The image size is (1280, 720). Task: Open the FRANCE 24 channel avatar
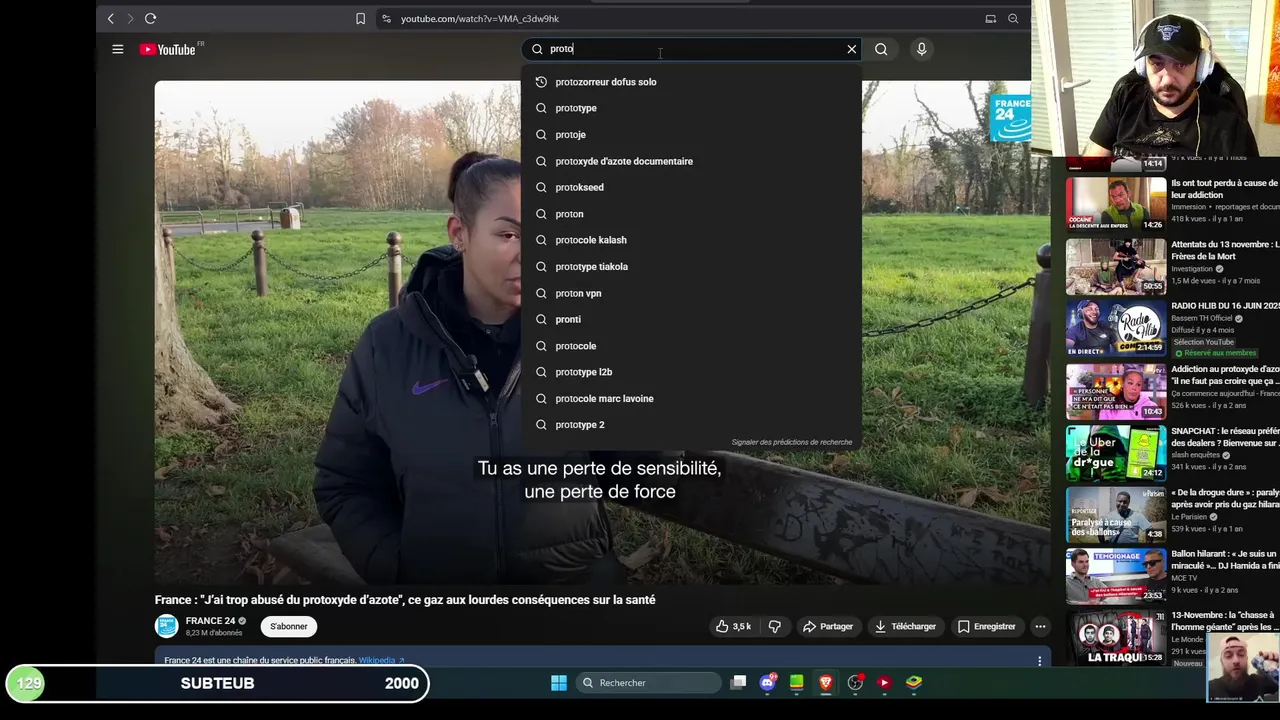click(x=166, y=627)
